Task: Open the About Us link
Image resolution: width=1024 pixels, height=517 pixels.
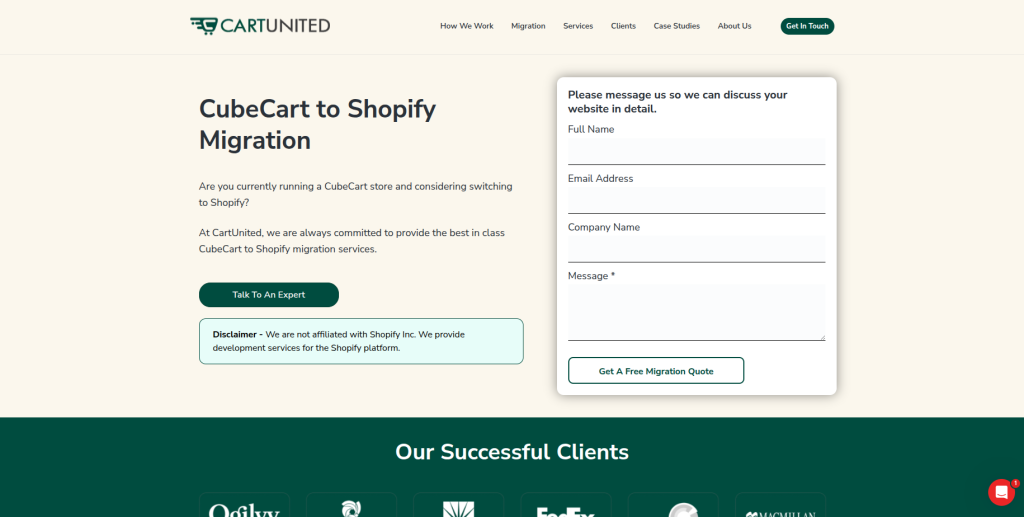Action: [735, 26]
